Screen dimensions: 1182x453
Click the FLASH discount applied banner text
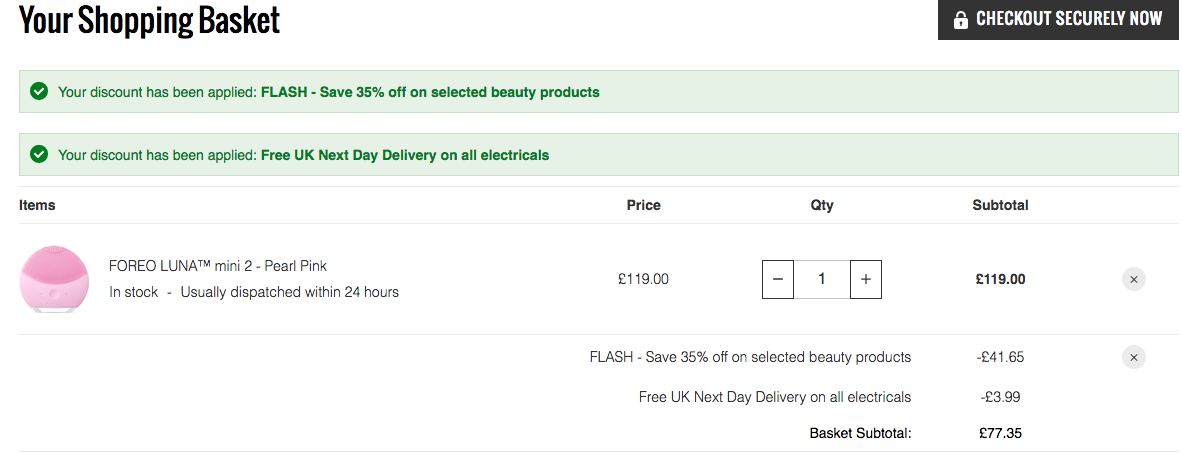click(x=329, y=92)
